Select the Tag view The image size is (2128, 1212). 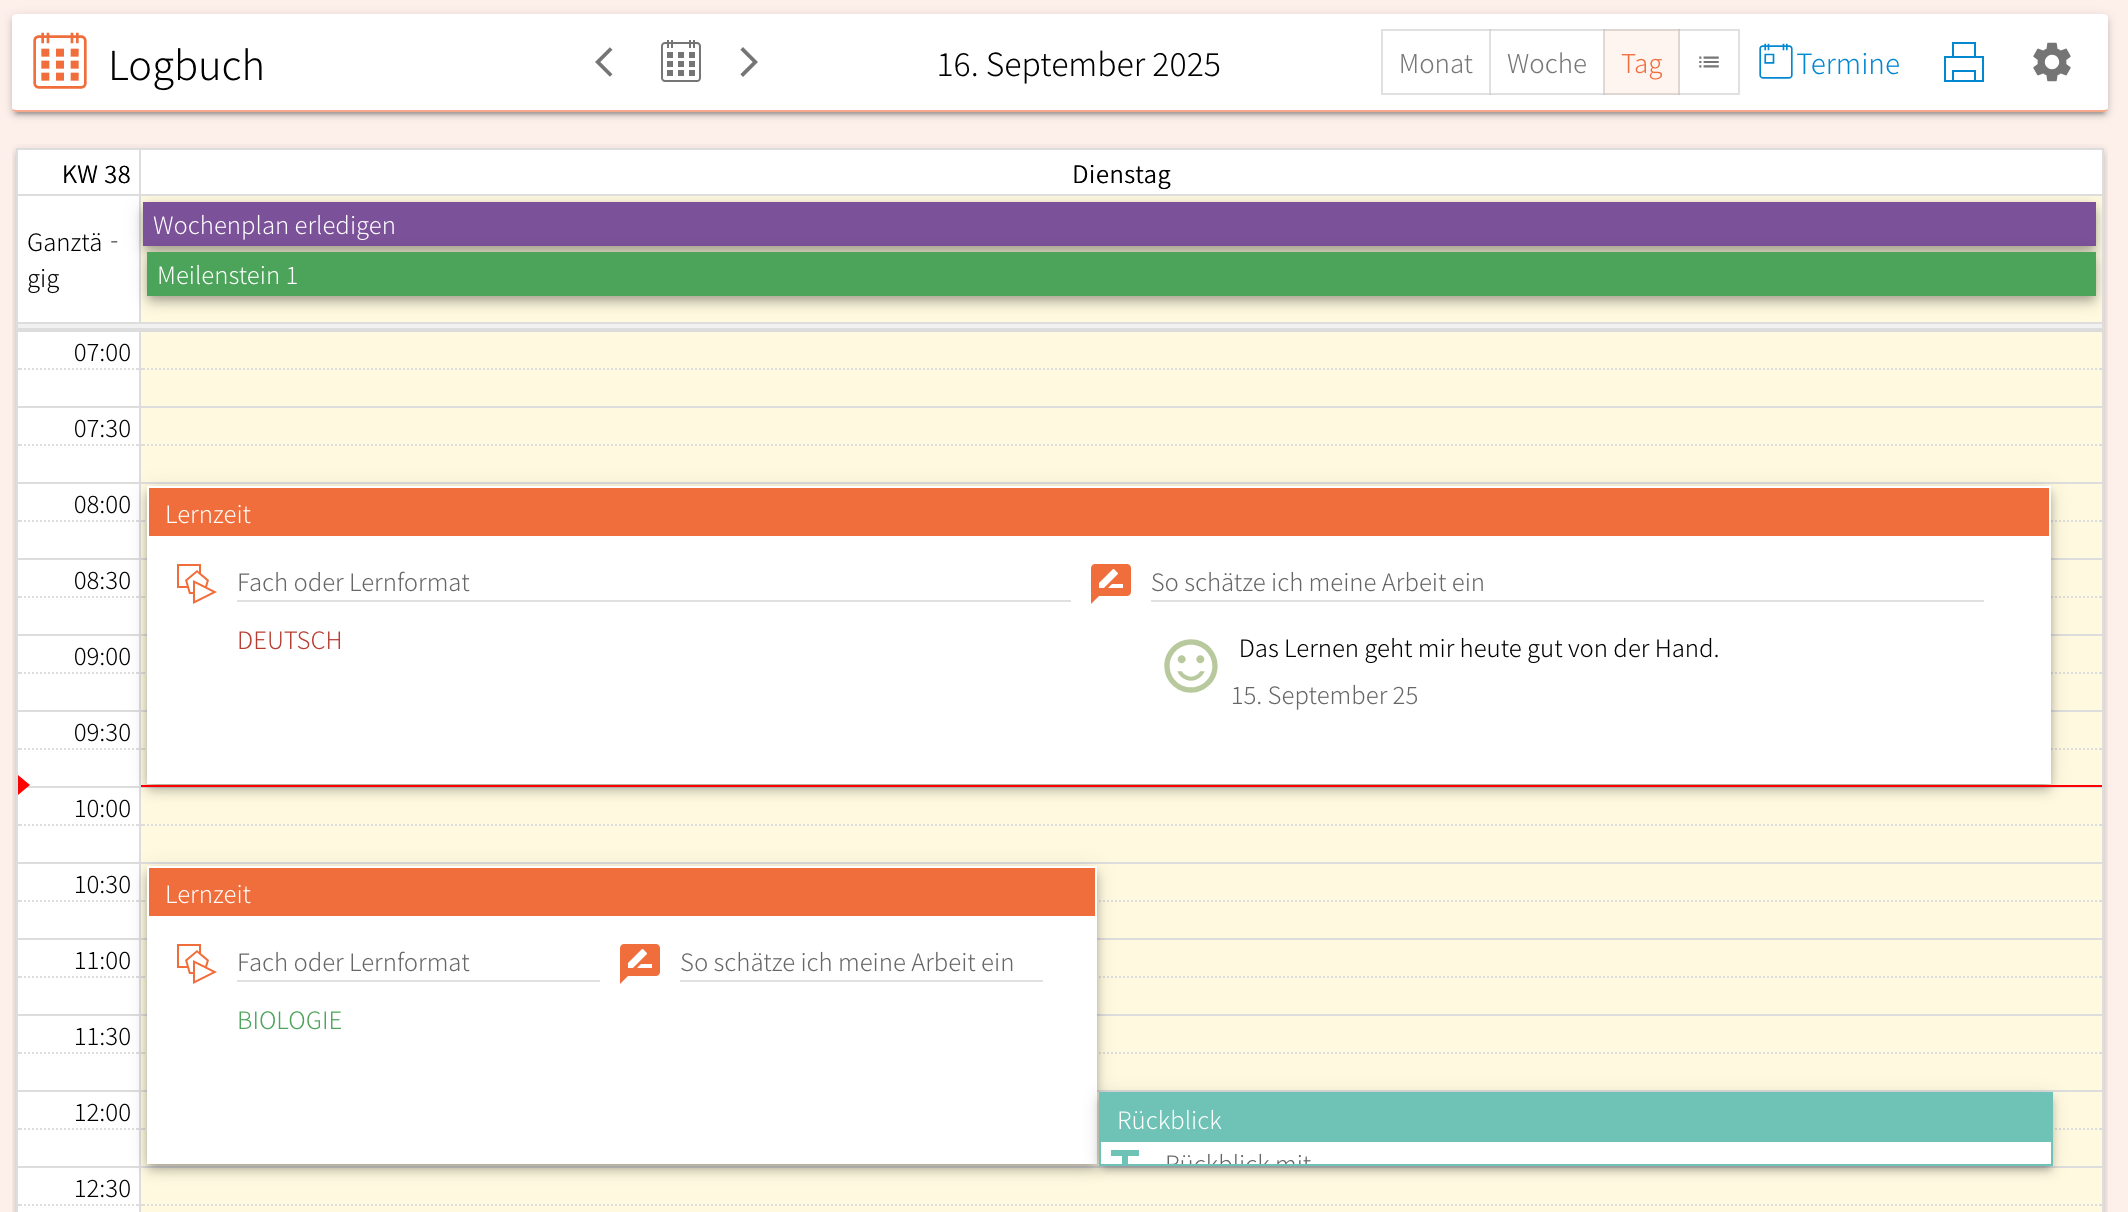click(1641, 63)
